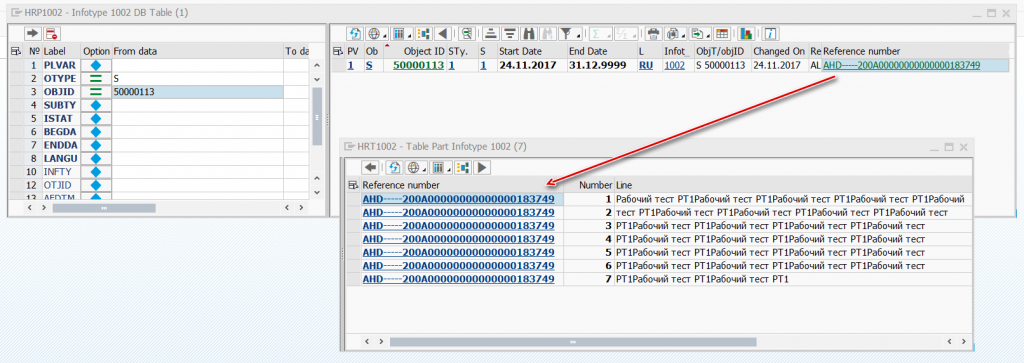Open the Infotype 1002 link
The height and width of the screenshot is (363, 1024).
675,65
